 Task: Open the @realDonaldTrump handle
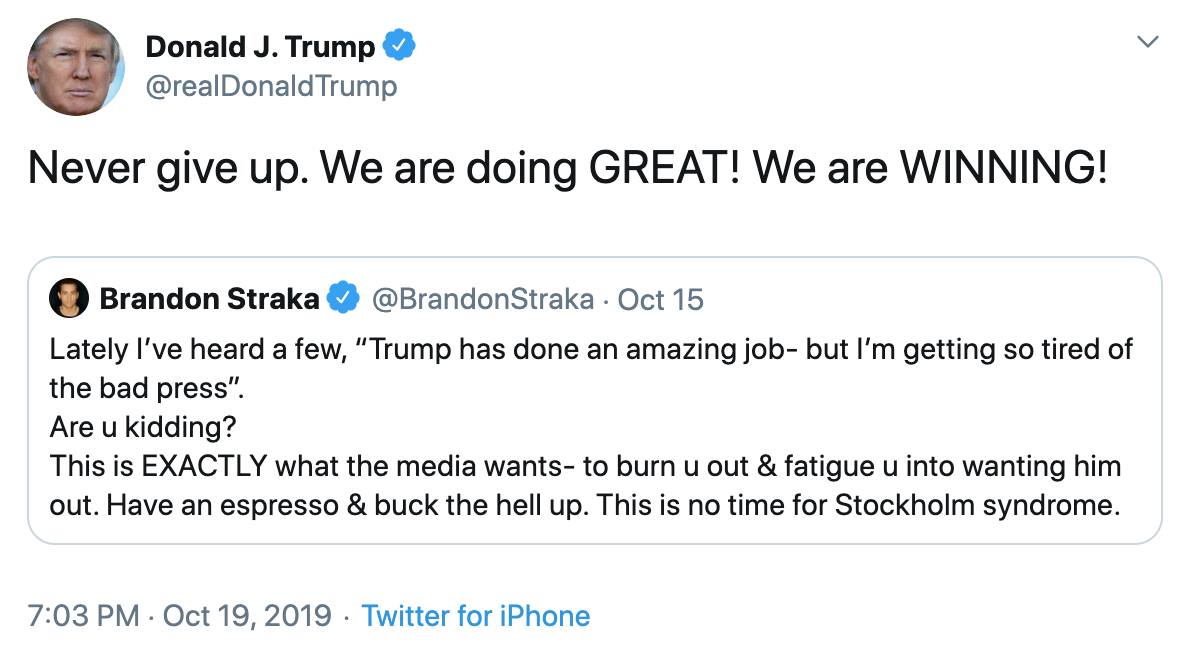(271, 87)
